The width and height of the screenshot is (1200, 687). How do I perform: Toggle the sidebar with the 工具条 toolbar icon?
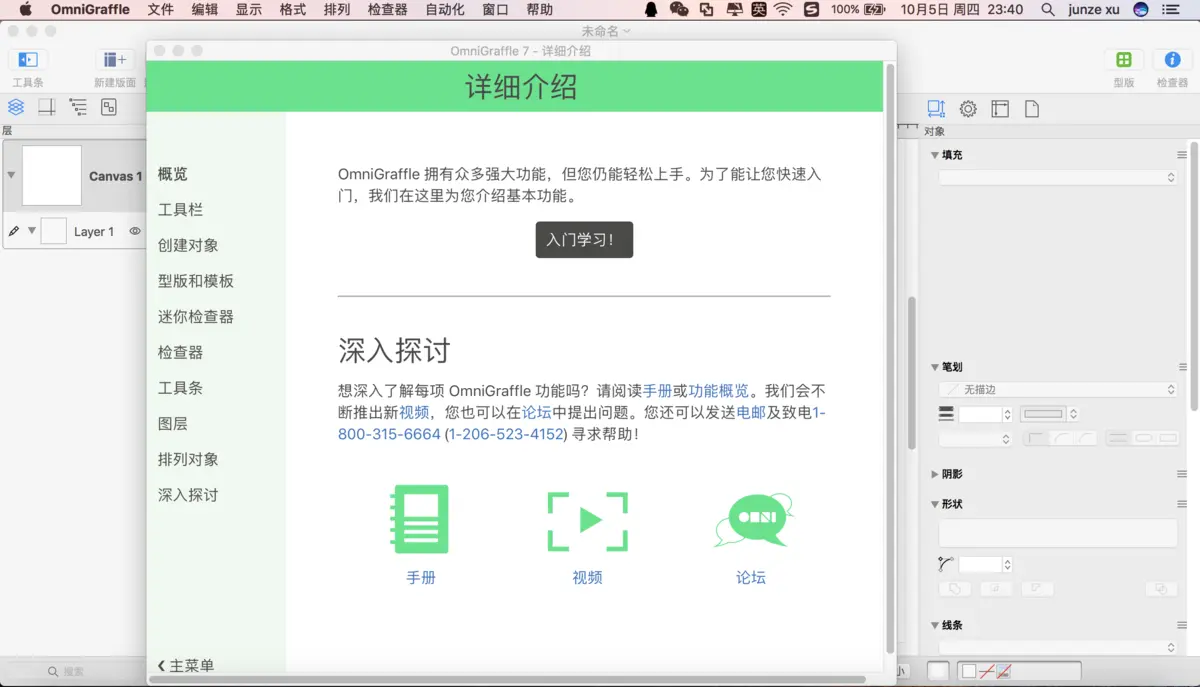click(28, 60)
